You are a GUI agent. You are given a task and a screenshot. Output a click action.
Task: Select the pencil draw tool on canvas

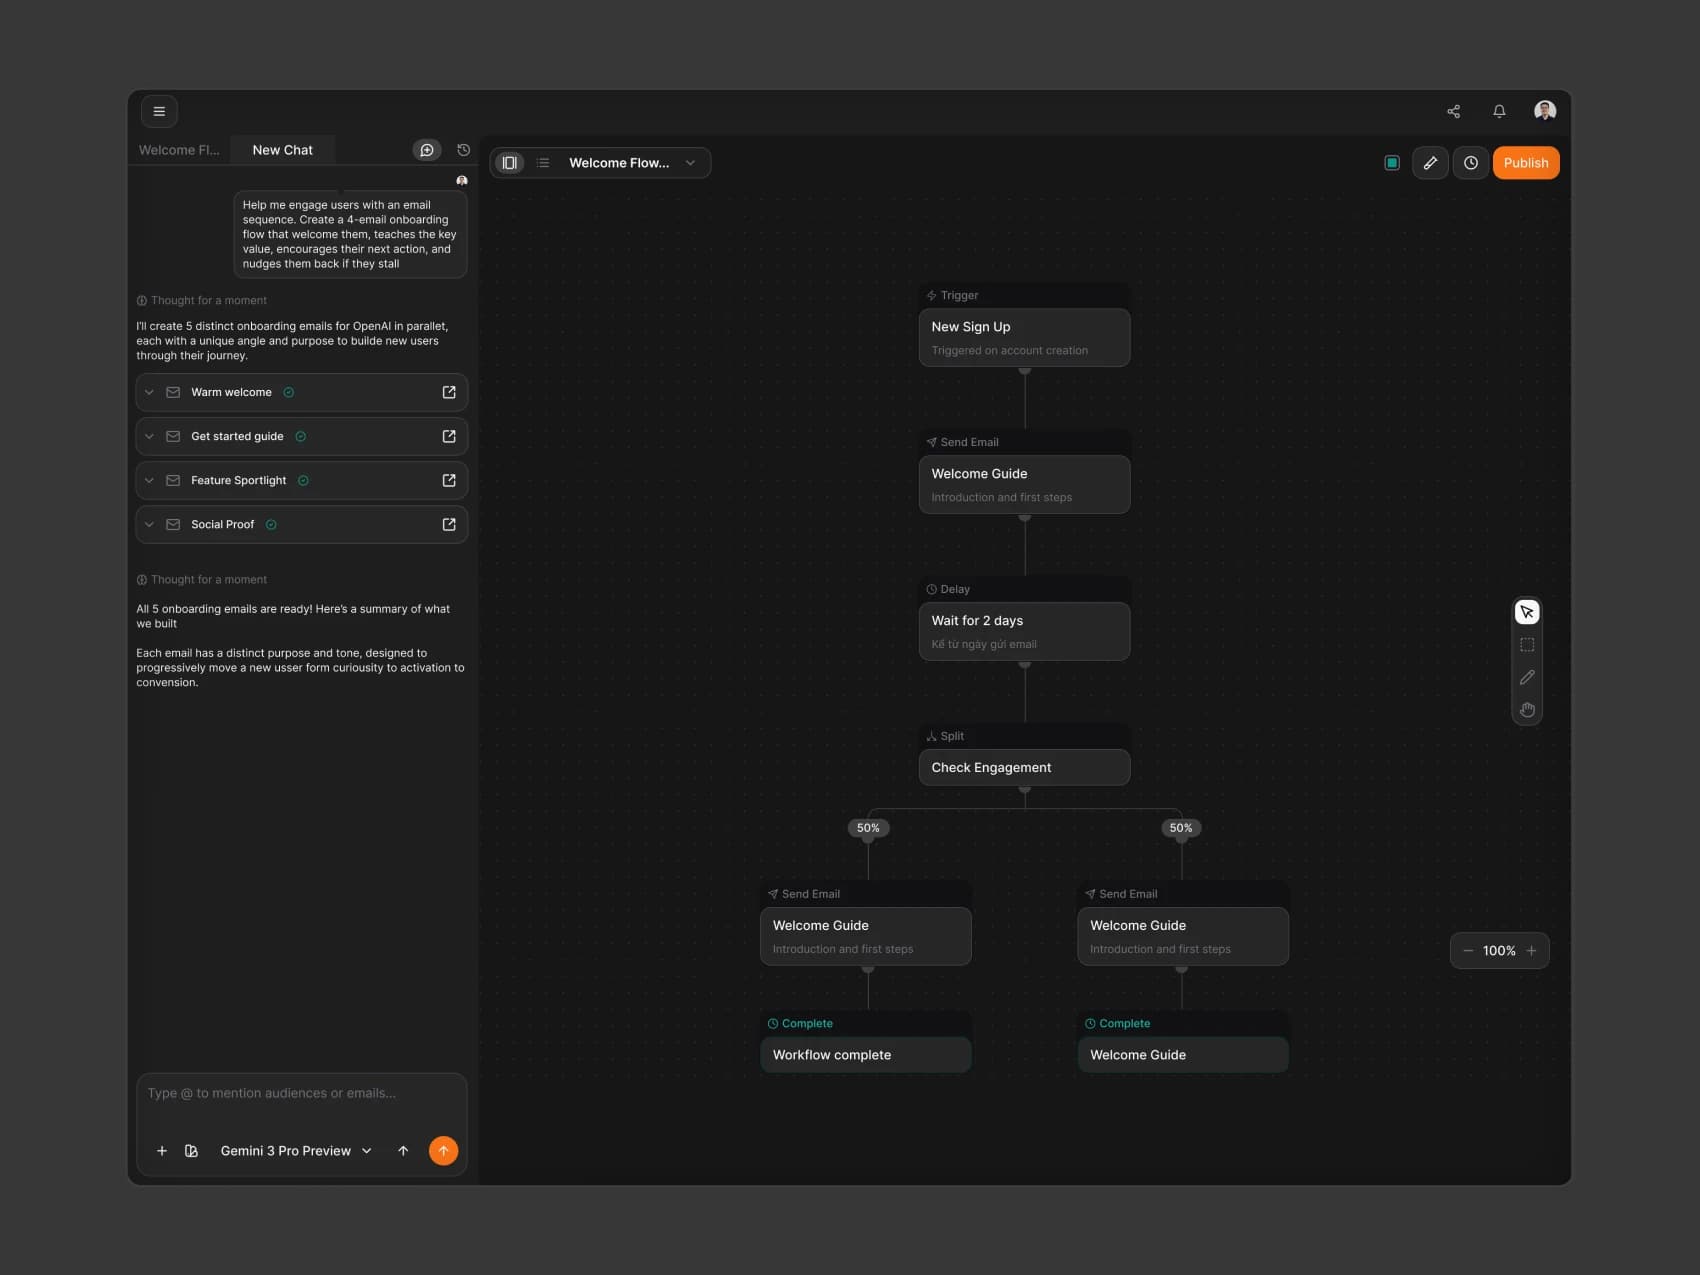coord(1526,677)
